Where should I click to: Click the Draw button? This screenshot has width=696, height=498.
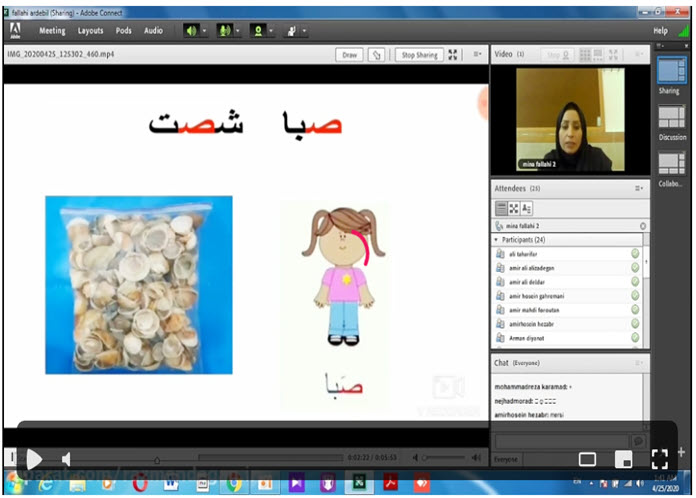point(349,55)
